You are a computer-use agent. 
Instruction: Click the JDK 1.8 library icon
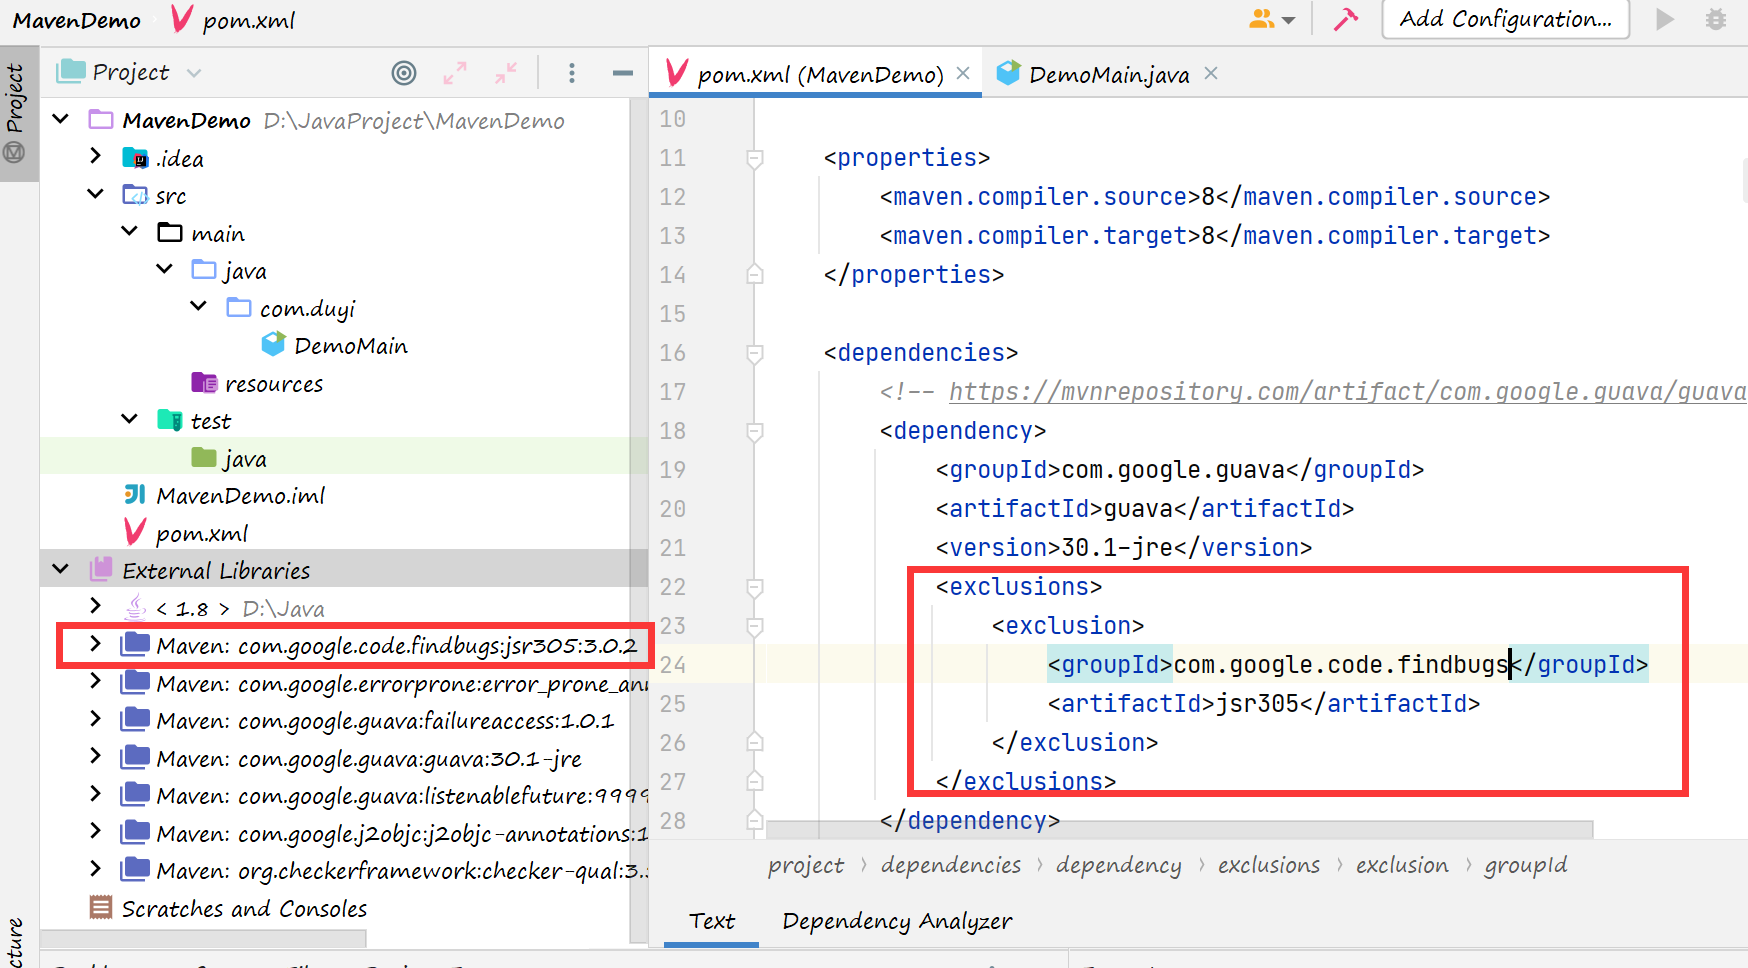pyautogui.click(x=135, y=607)
